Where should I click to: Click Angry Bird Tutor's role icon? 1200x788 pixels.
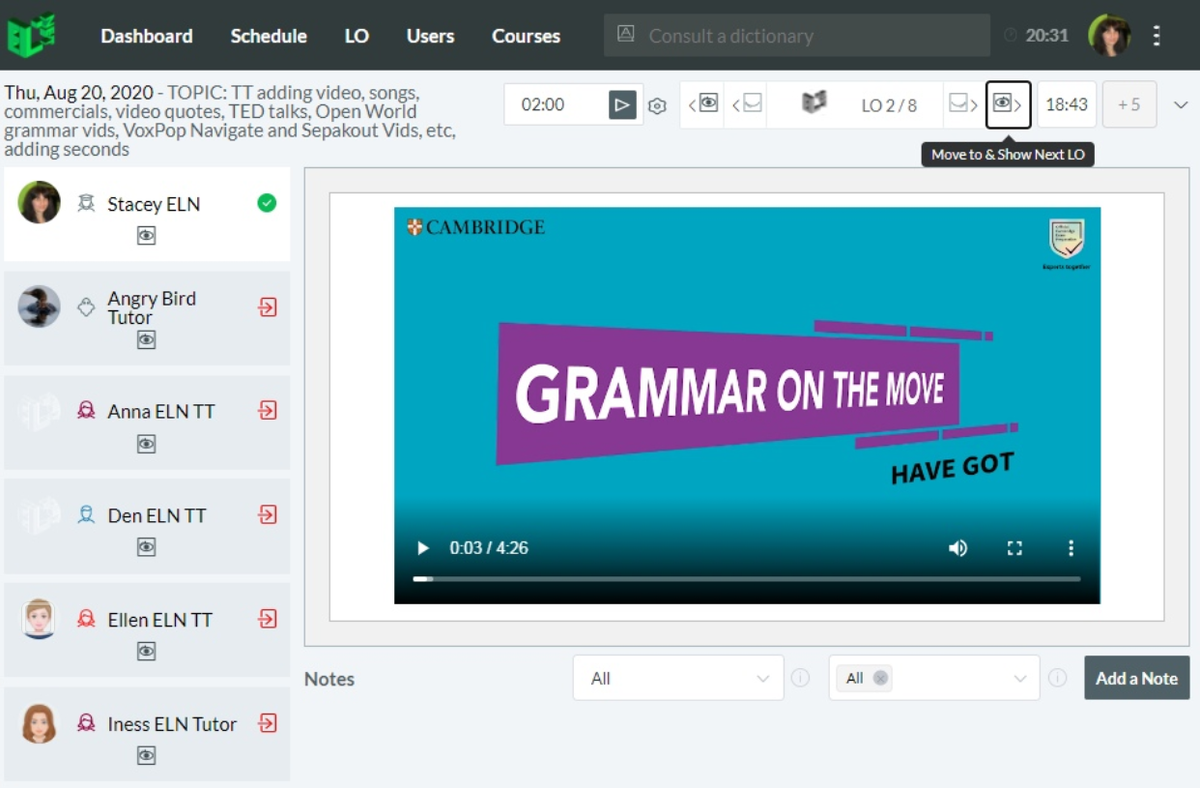tap(86, 307)
